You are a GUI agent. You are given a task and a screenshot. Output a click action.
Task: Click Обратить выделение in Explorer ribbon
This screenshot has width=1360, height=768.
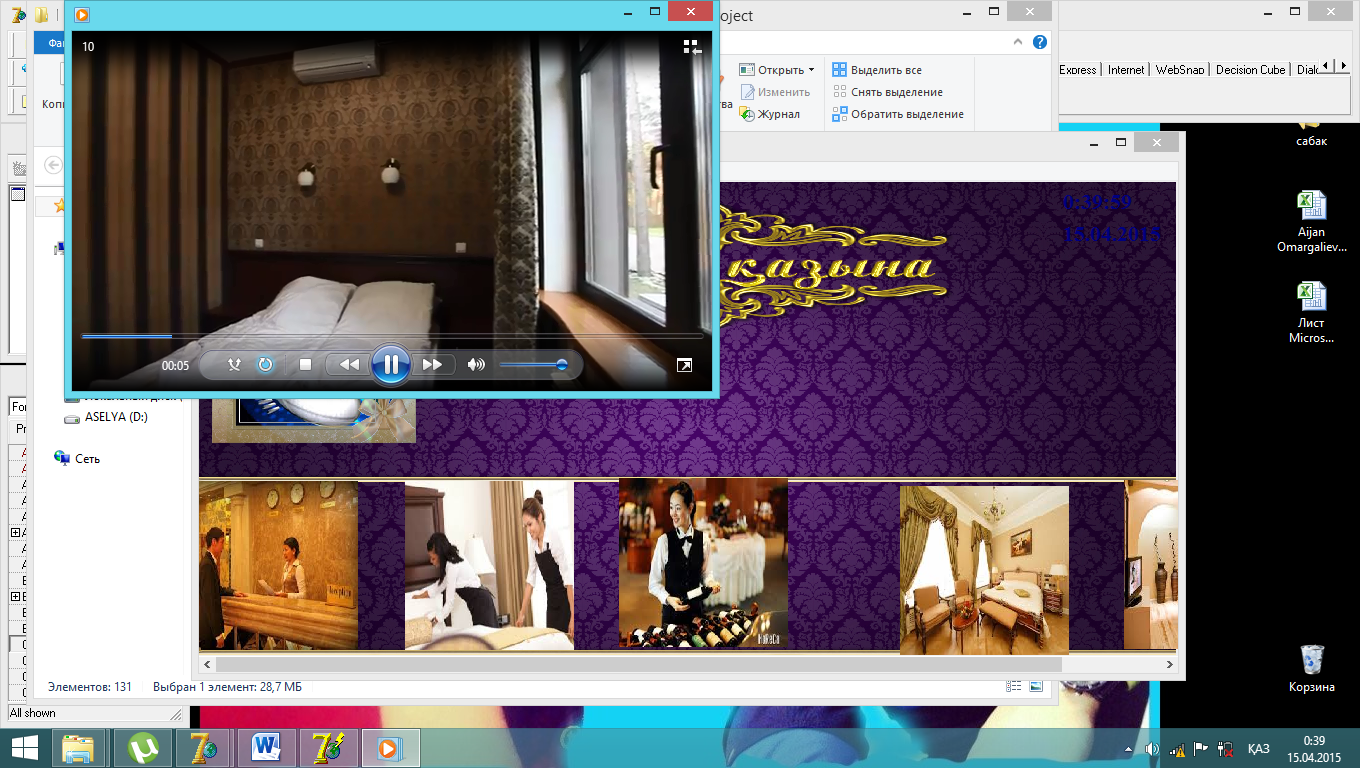coord(898,114)
